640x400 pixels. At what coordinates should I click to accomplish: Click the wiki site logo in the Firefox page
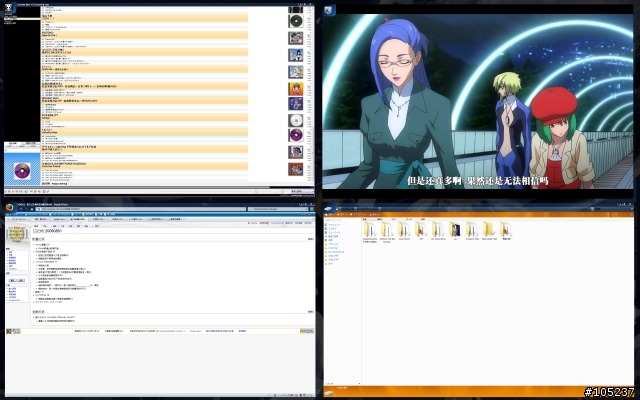tap(17, 235)
